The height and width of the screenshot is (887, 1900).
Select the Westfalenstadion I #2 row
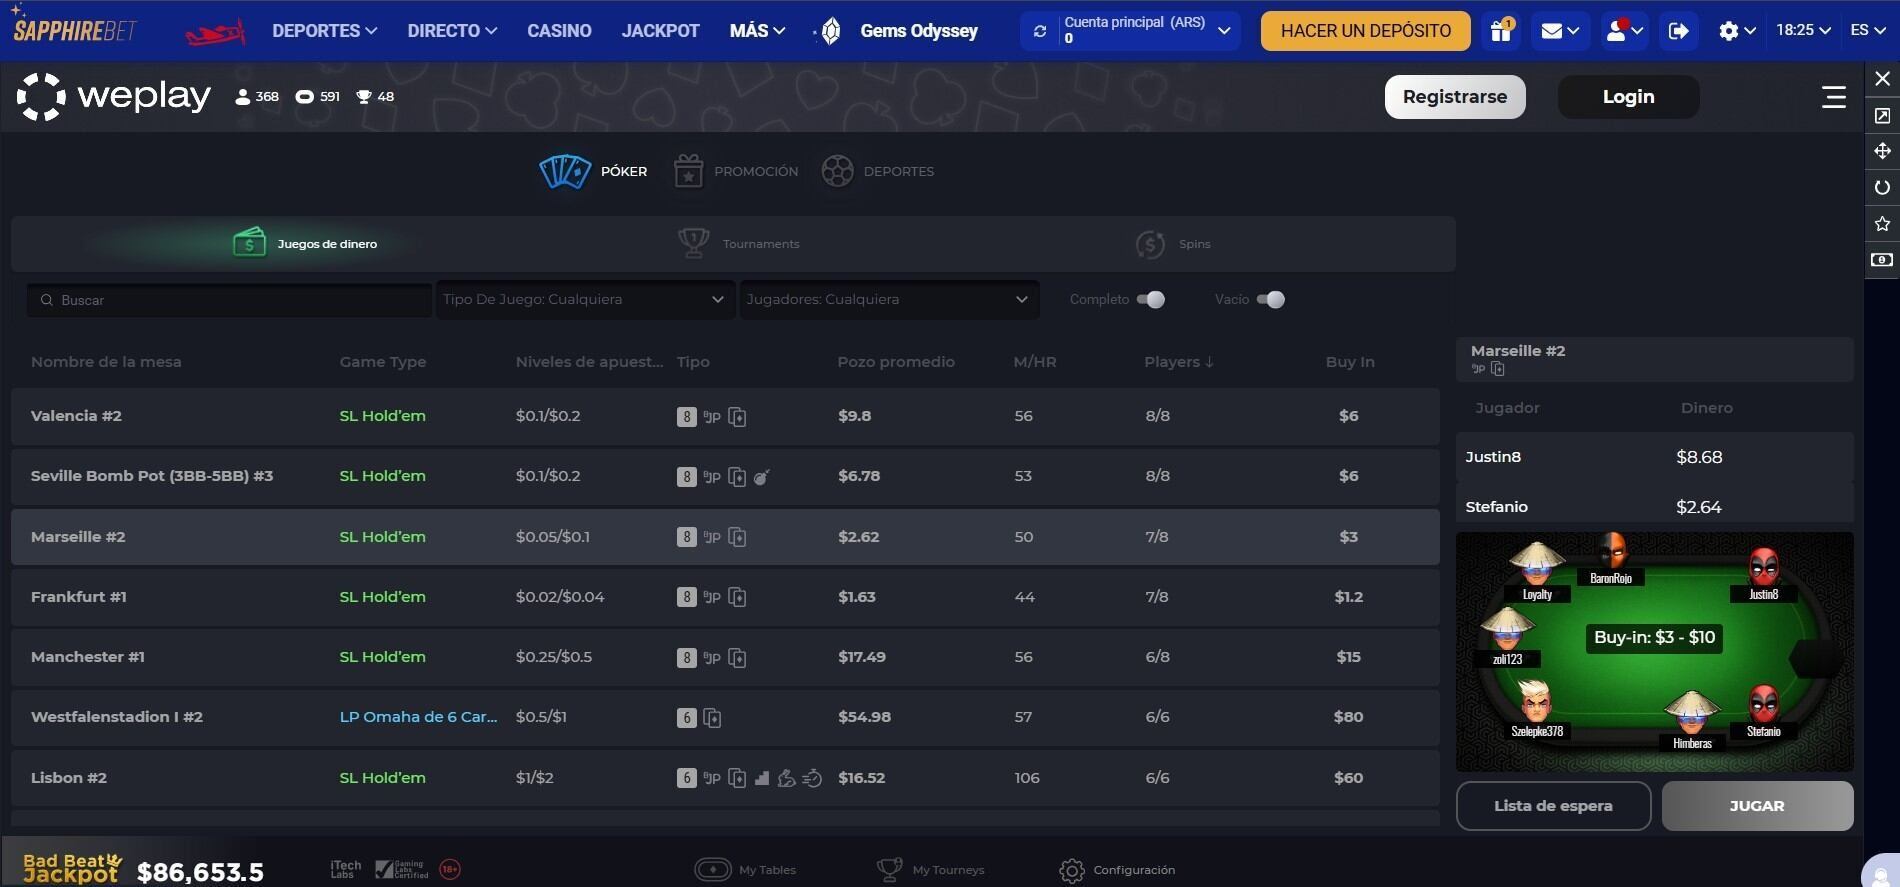(725, 717)
